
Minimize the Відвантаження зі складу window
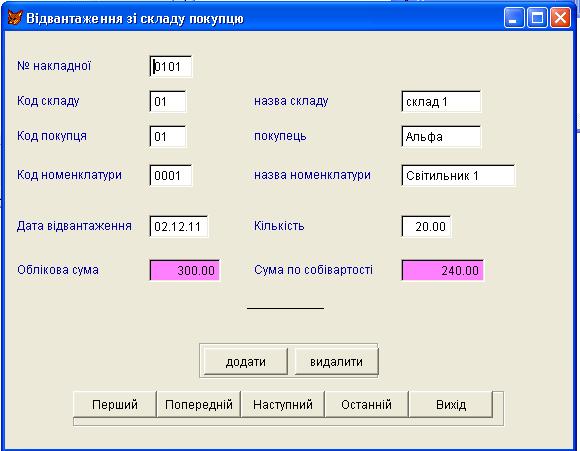513,18
